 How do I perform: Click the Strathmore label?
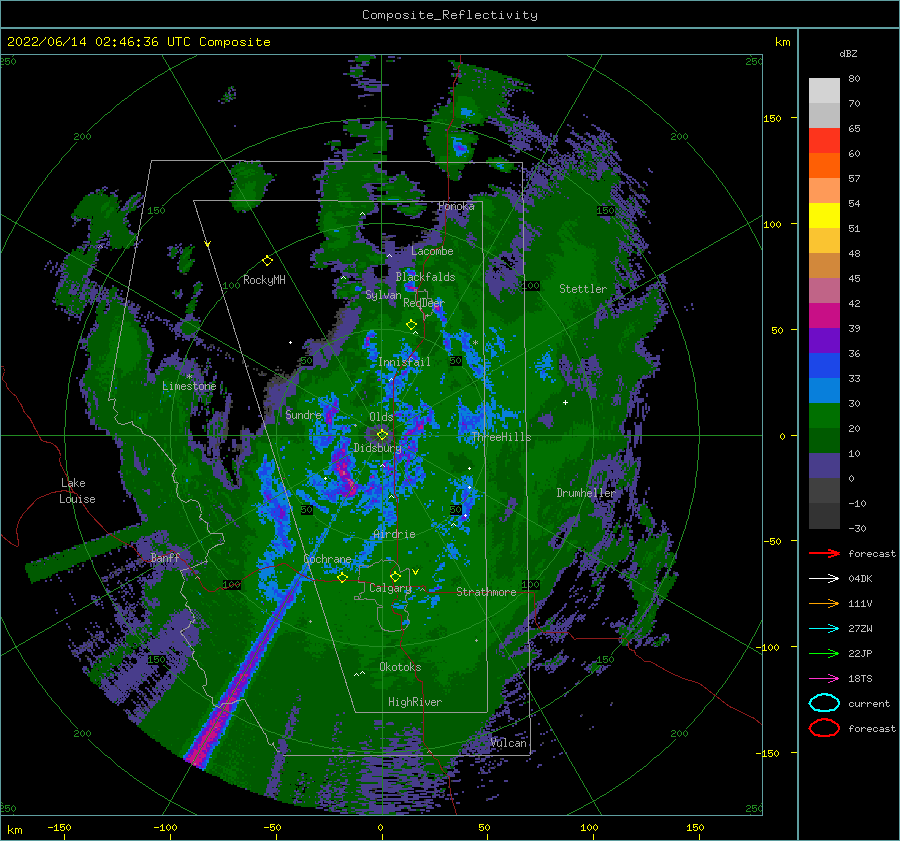tap(486, 592)
